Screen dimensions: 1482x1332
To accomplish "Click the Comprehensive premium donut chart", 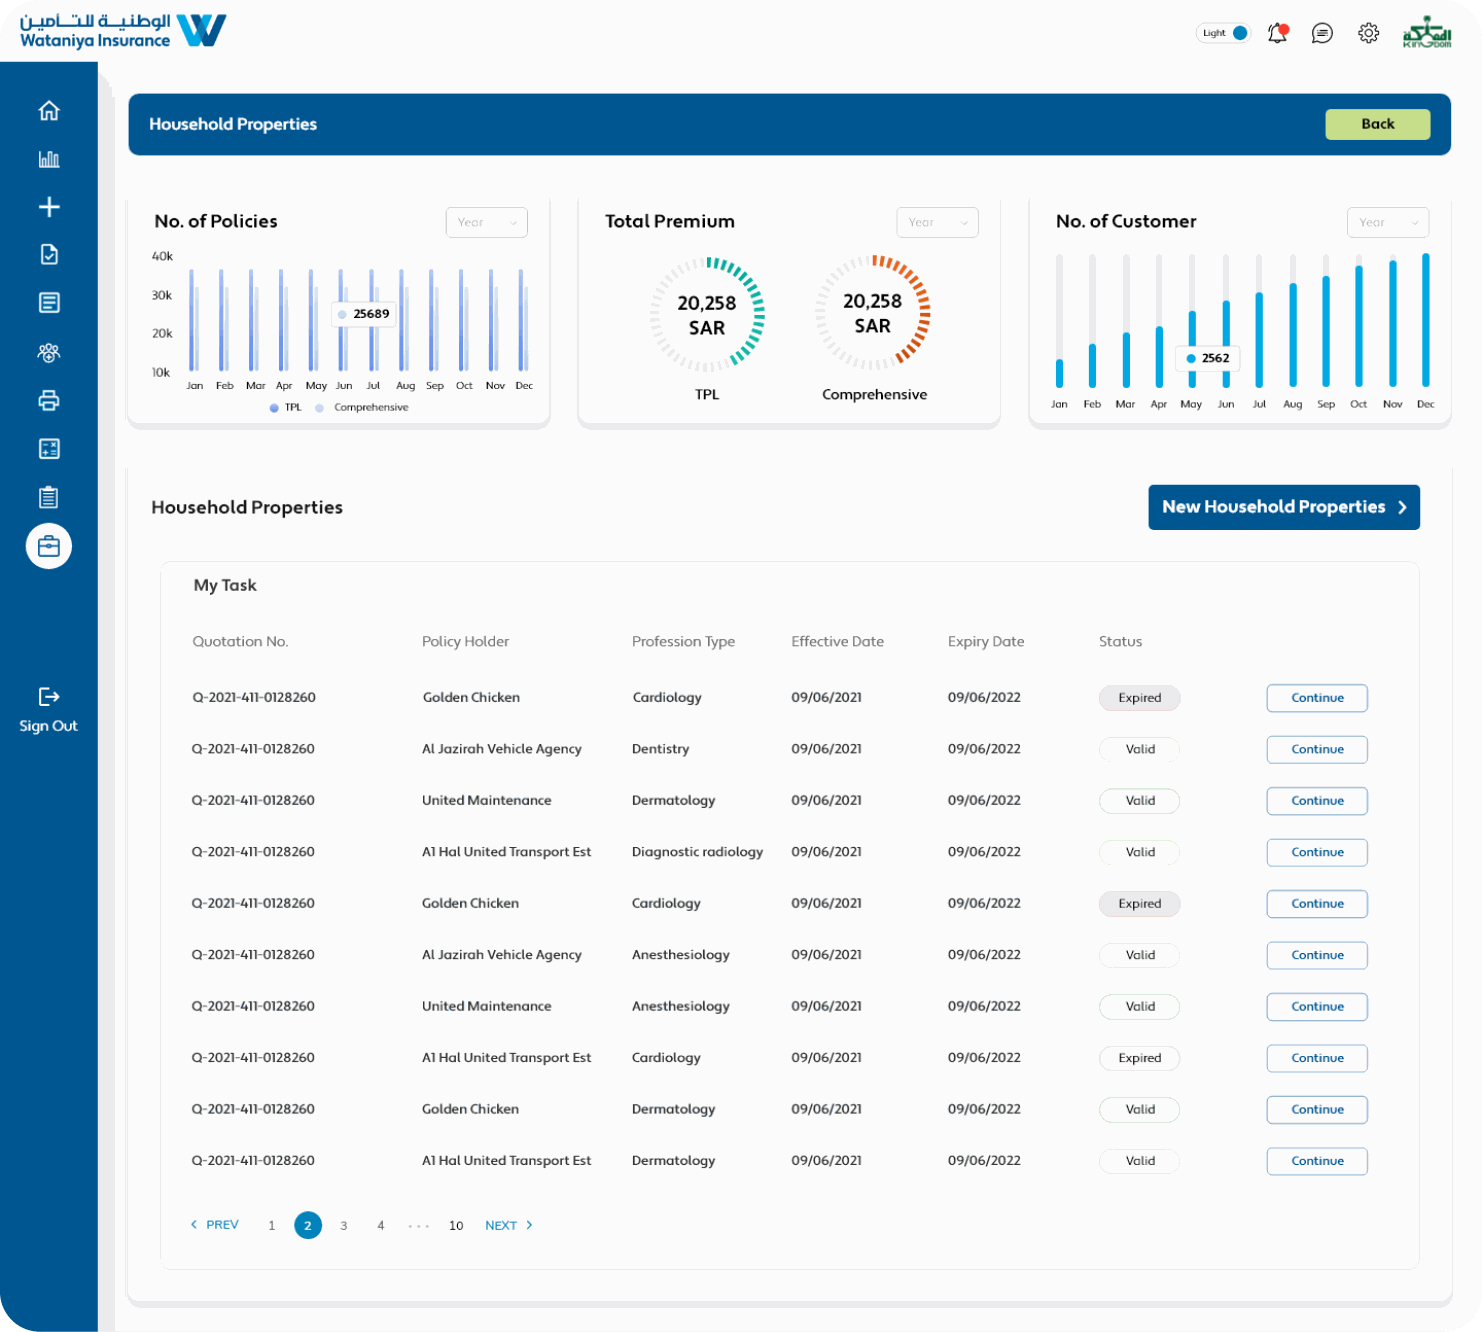I will (873, 313).
